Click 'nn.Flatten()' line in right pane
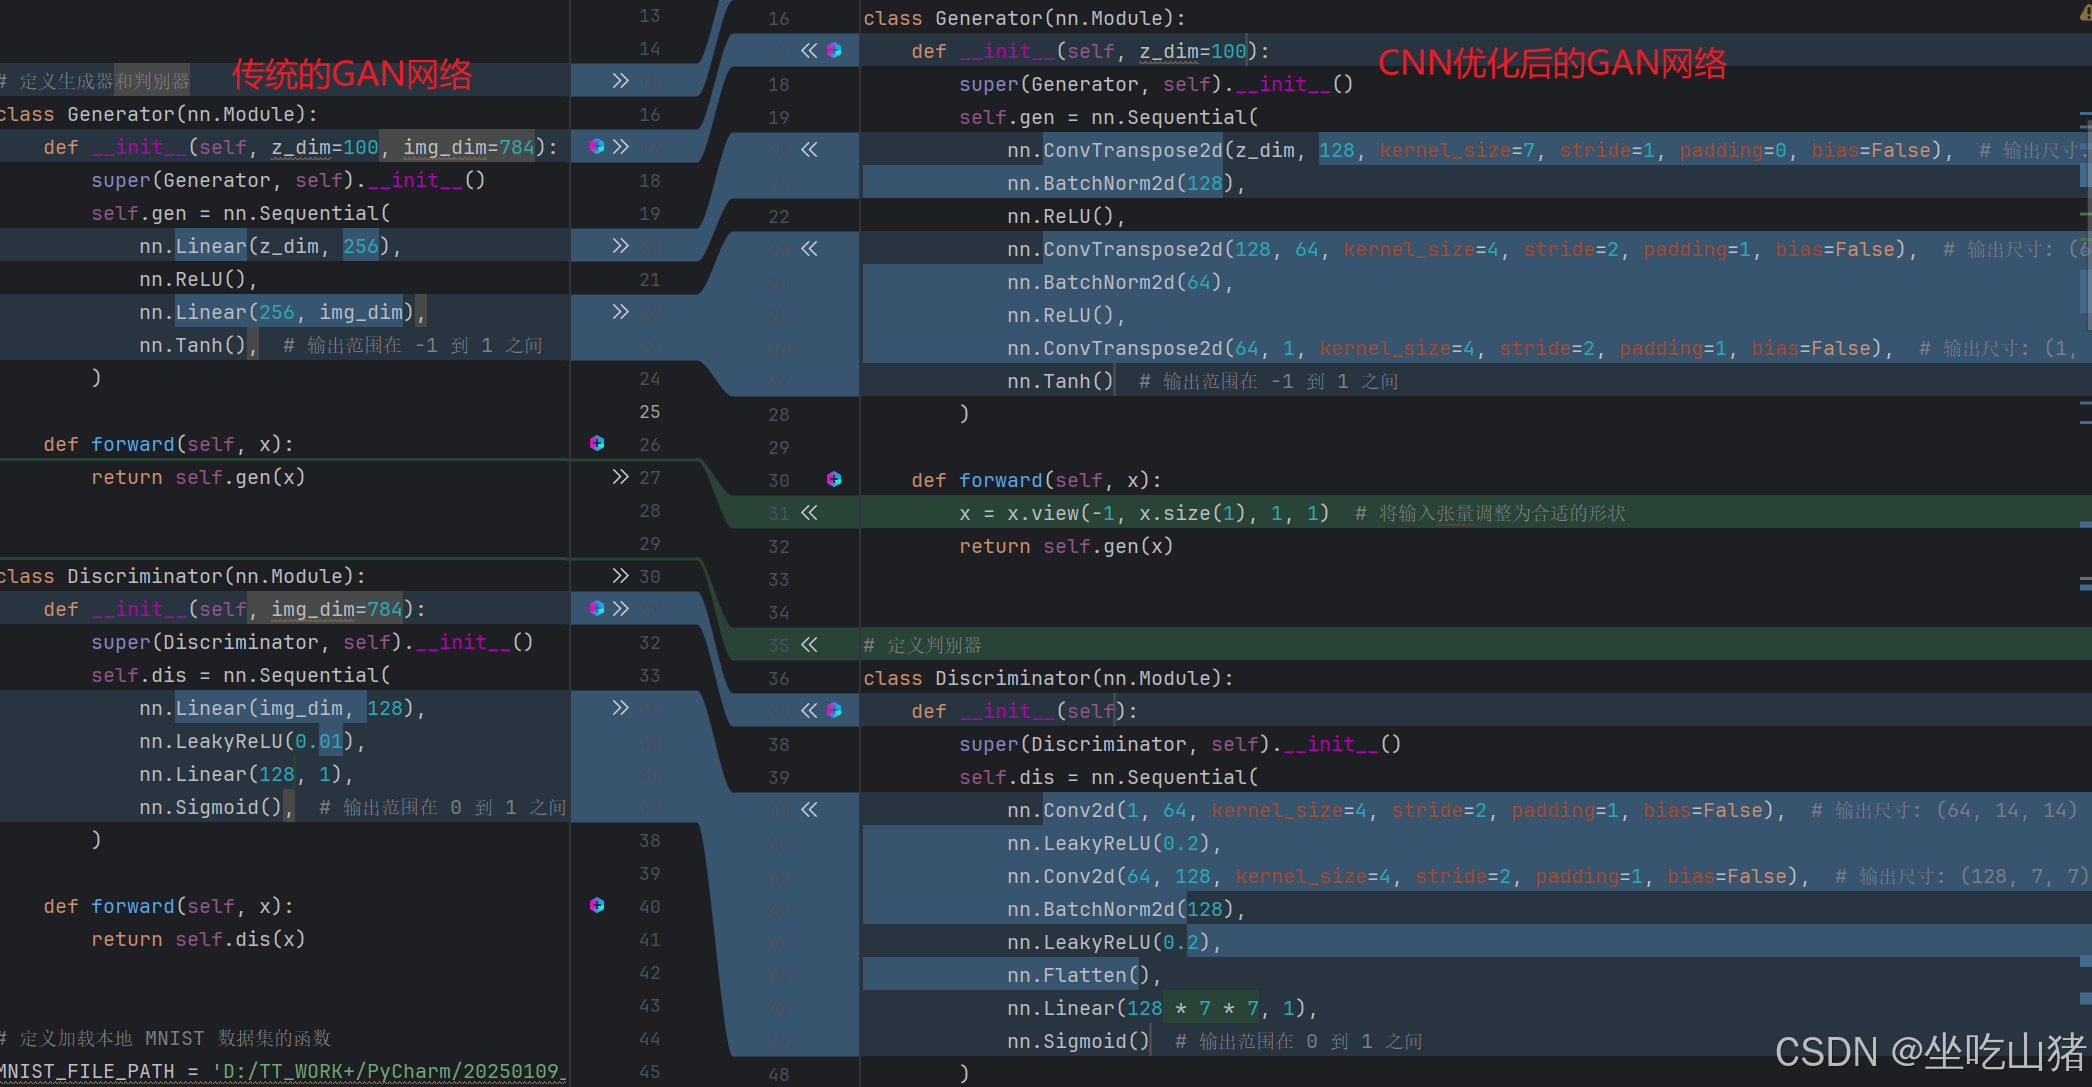The width and height of the screenshot is (2092, 1087). pyautogui.click(x=1079, y=975)
